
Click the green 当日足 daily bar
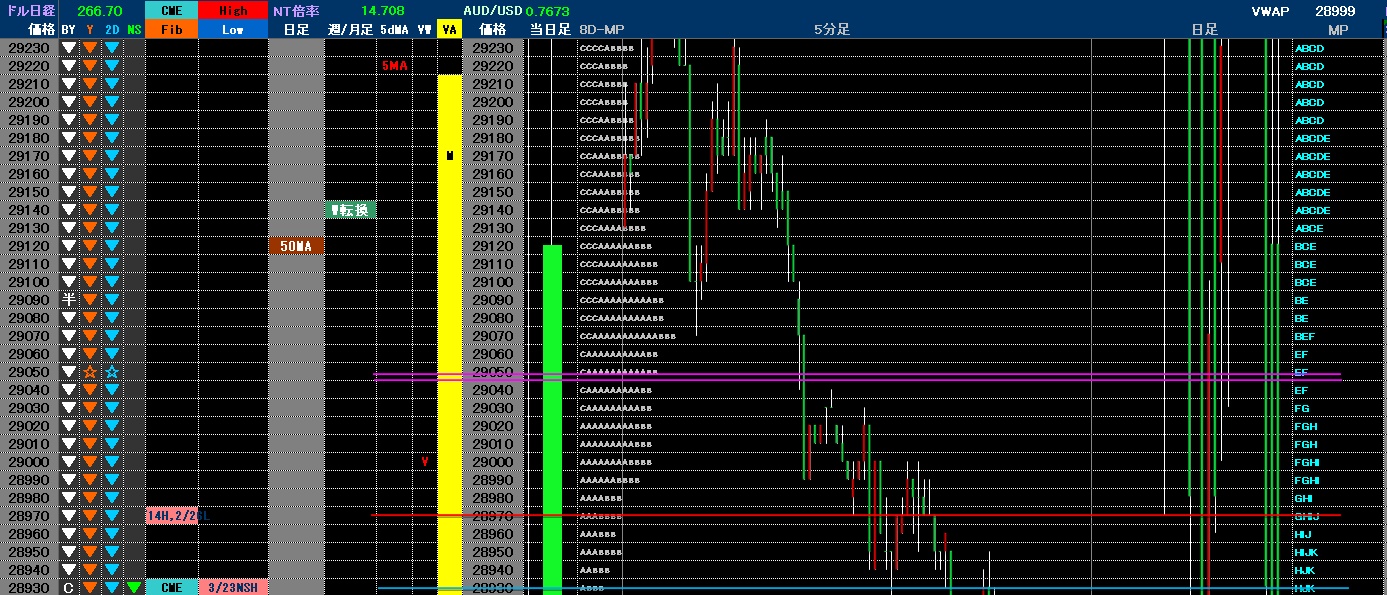(552, 419)
